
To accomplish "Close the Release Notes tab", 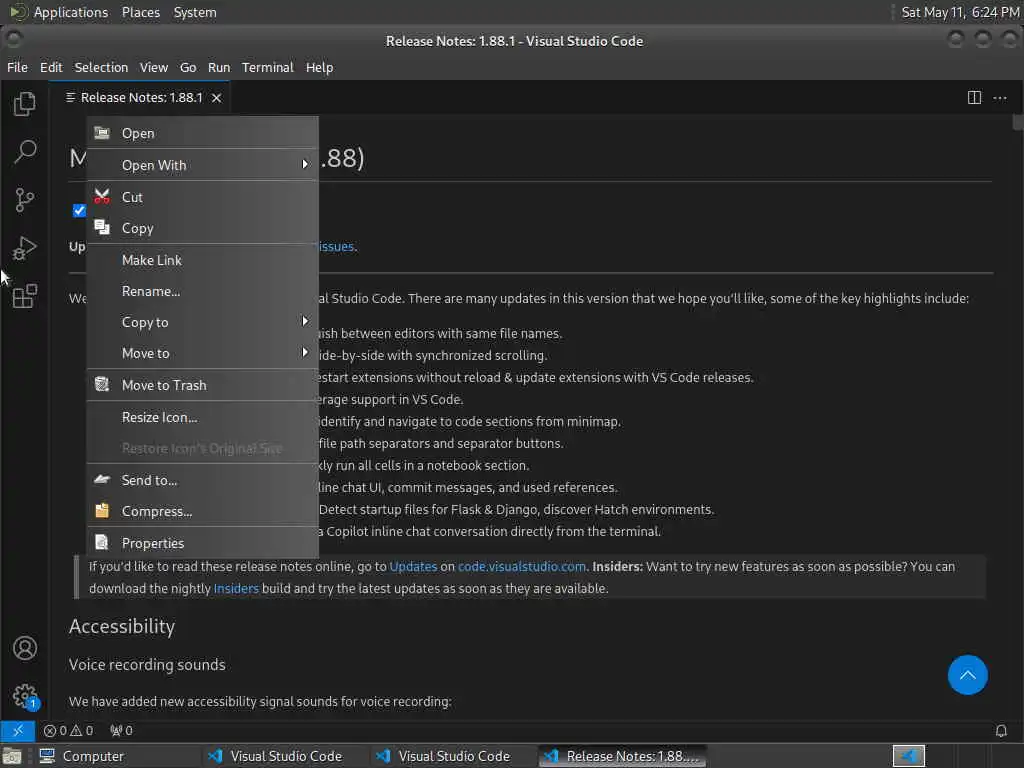I will pyautogui.click(x=216, y=97).
